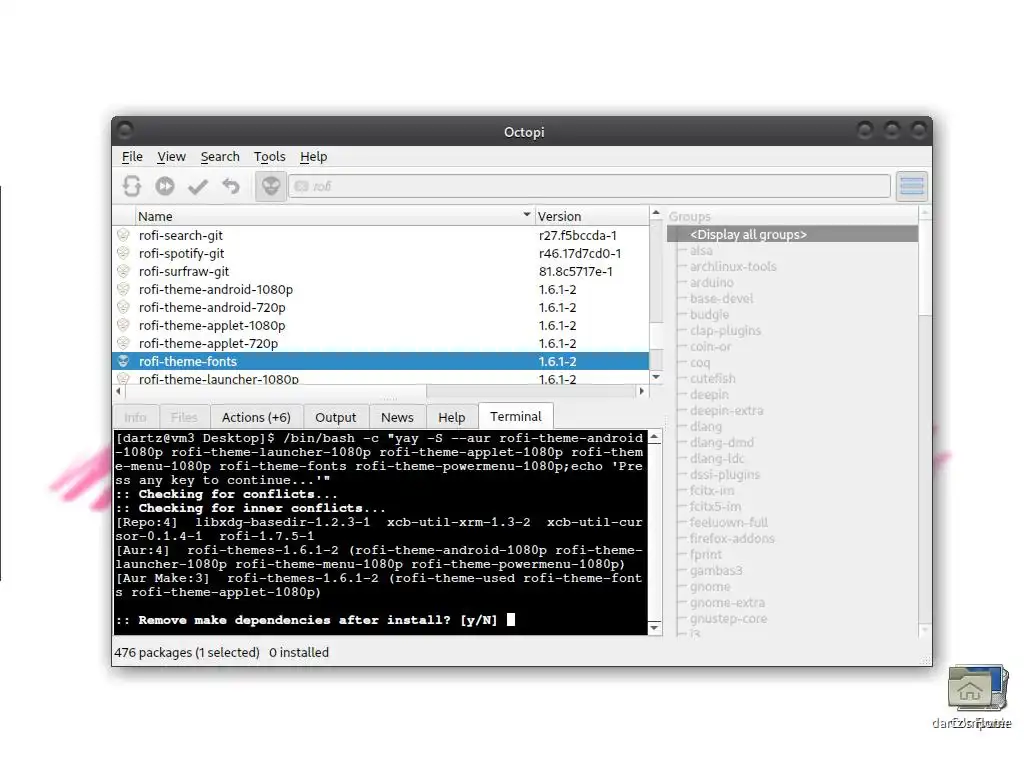Select the budgie group
The width and height of the screenshot is (1024, 768).
709,315
